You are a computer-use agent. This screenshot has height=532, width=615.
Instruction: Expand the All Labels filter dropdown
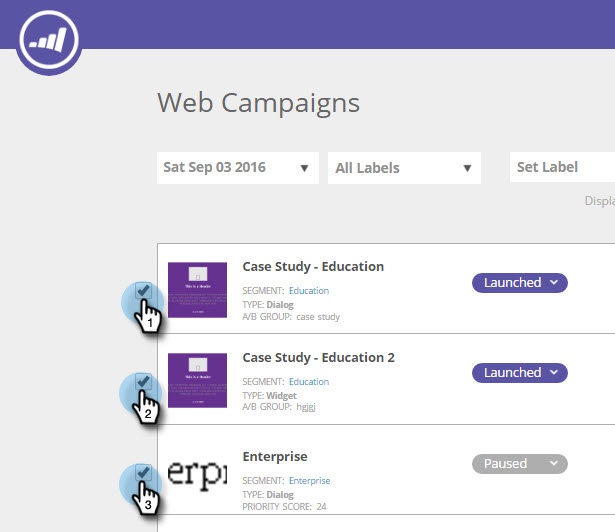coord(404,168)
